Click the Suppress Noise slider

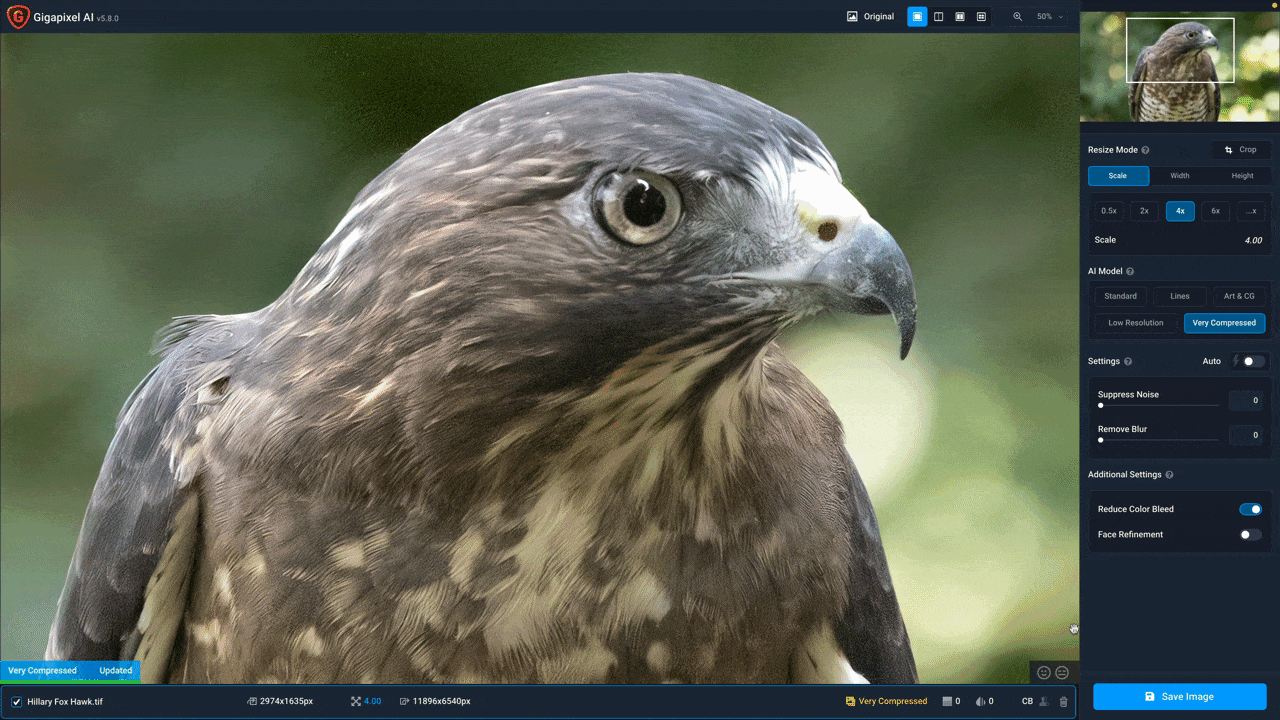(1158, 406)
